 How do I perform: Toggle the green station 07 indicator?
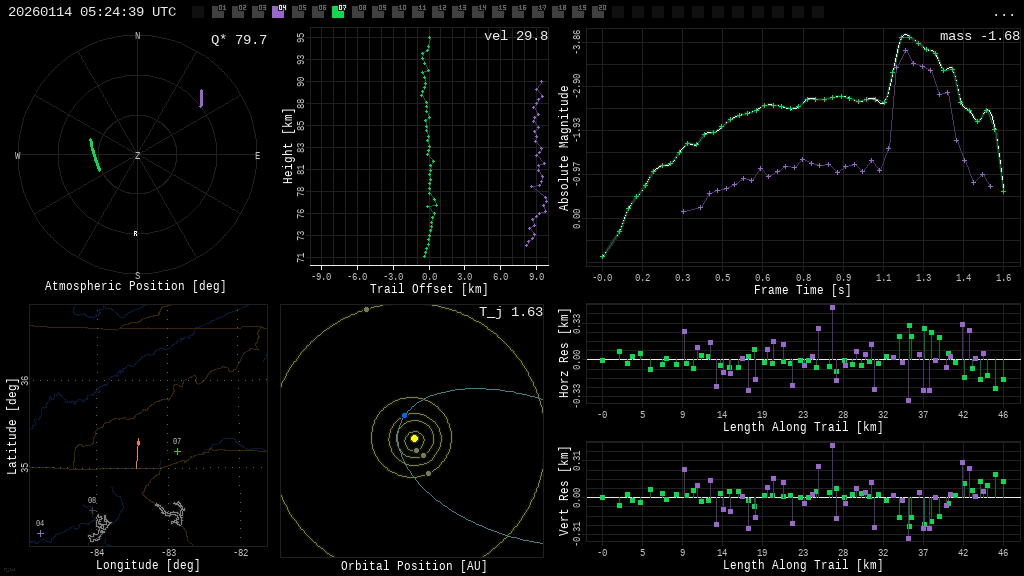click(338, 12)
